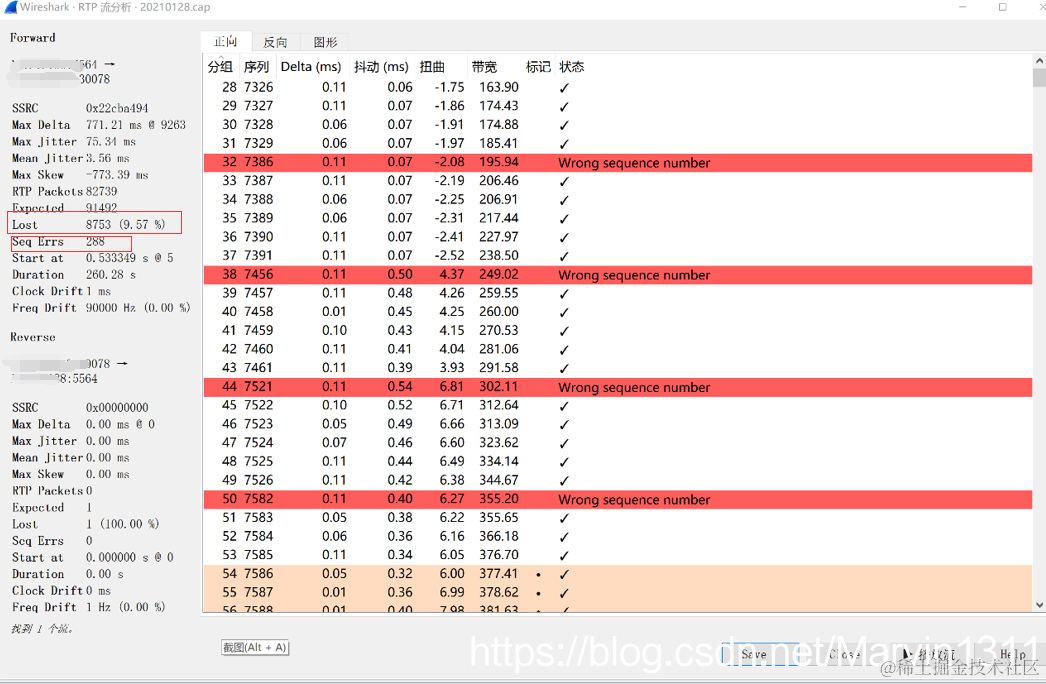
Task: Click the scrollbar down arrow of packet list
Action: pyautogui.click(x=1039, y=605)
